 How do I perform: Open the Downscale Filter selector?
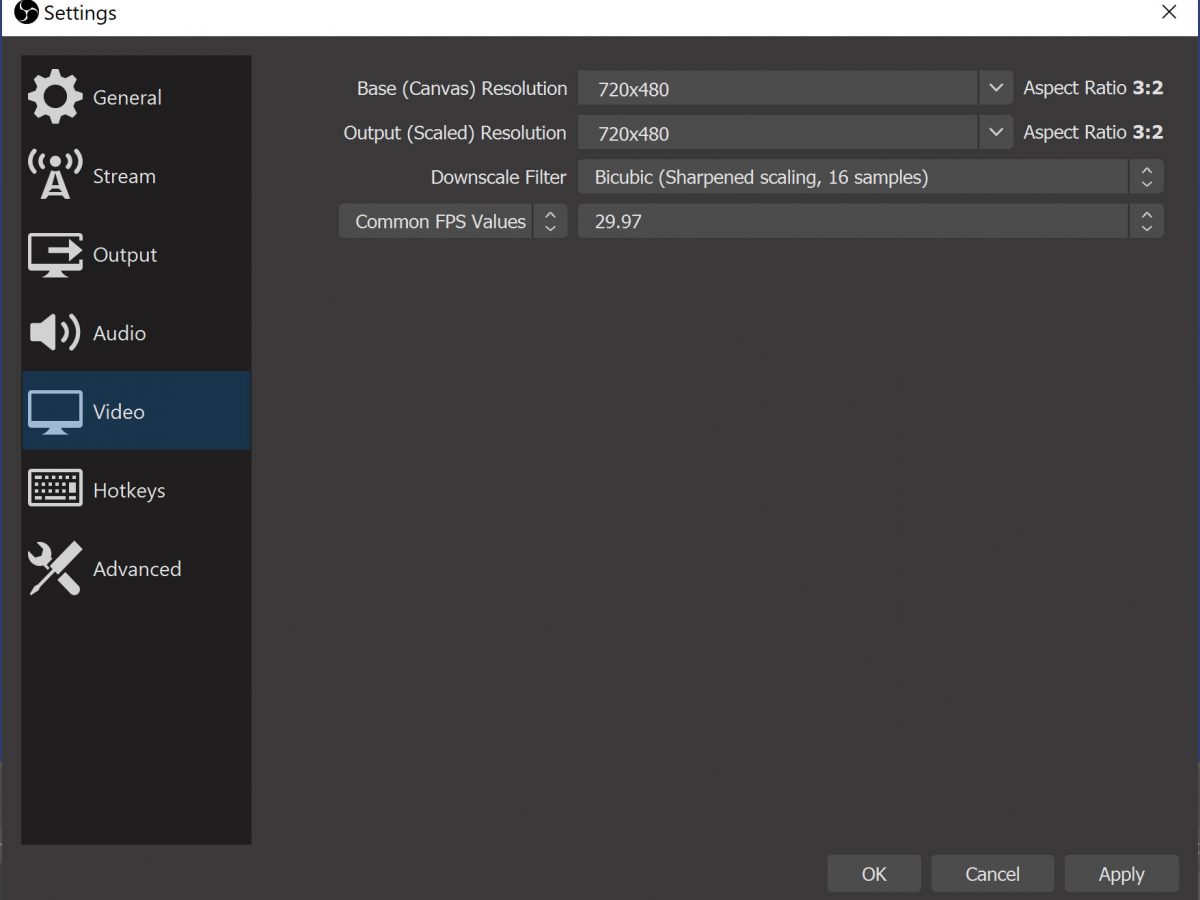coord(870,177)
